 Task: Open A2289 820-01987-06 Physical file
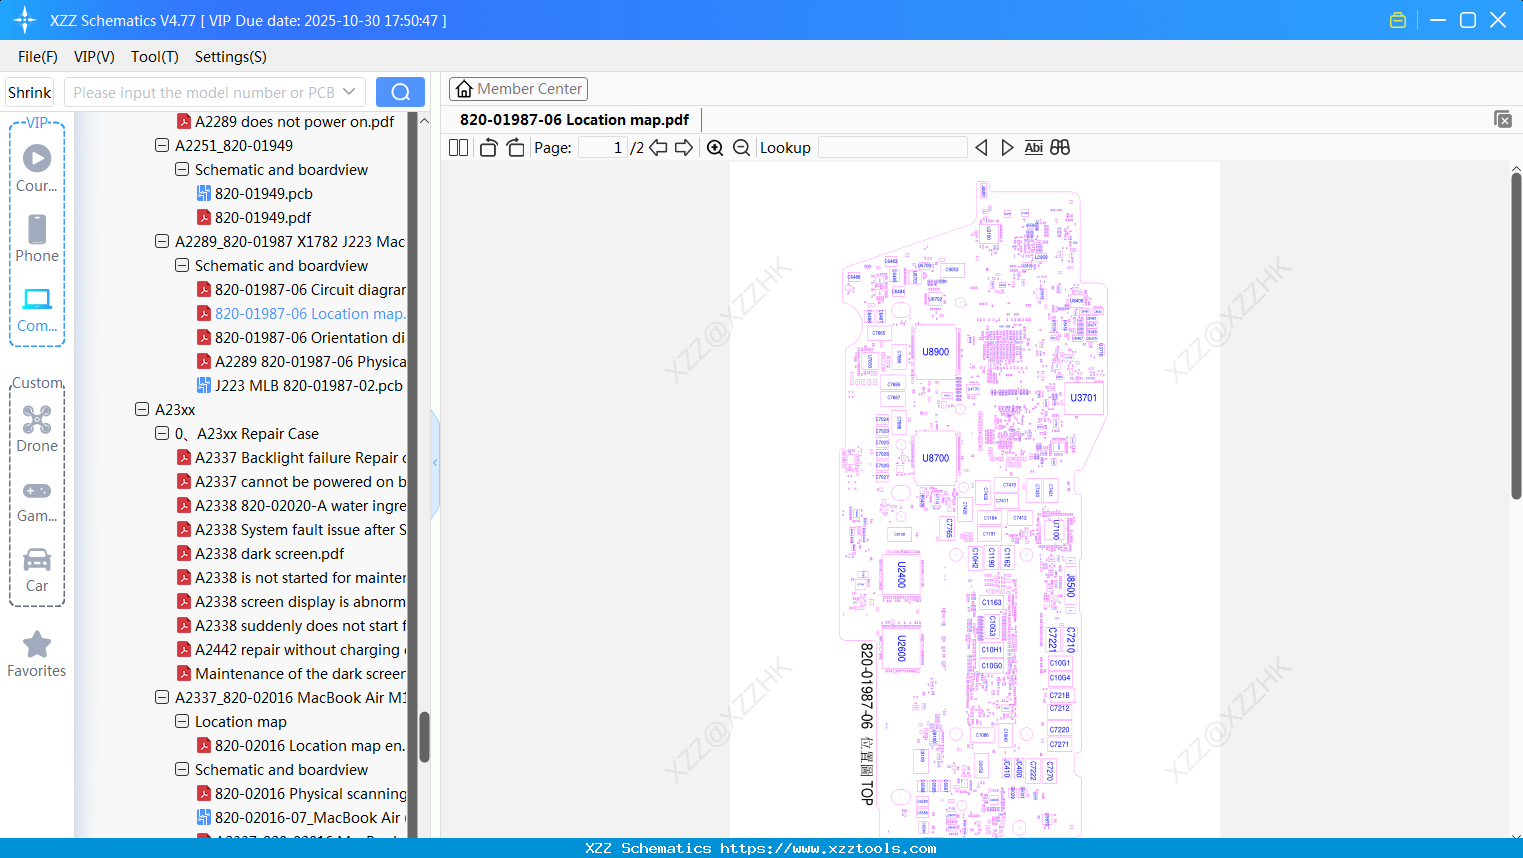301,362
